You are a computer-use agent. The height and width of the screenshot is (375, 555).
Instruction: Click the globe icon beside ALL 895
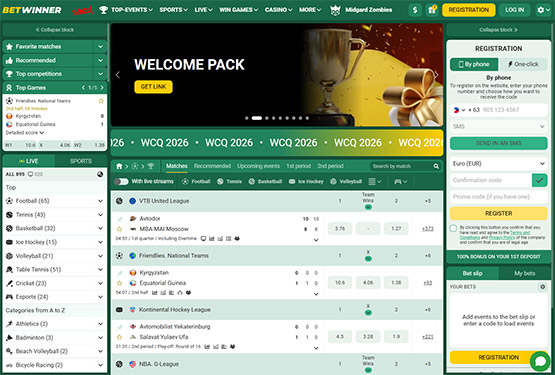coord(100,174)
